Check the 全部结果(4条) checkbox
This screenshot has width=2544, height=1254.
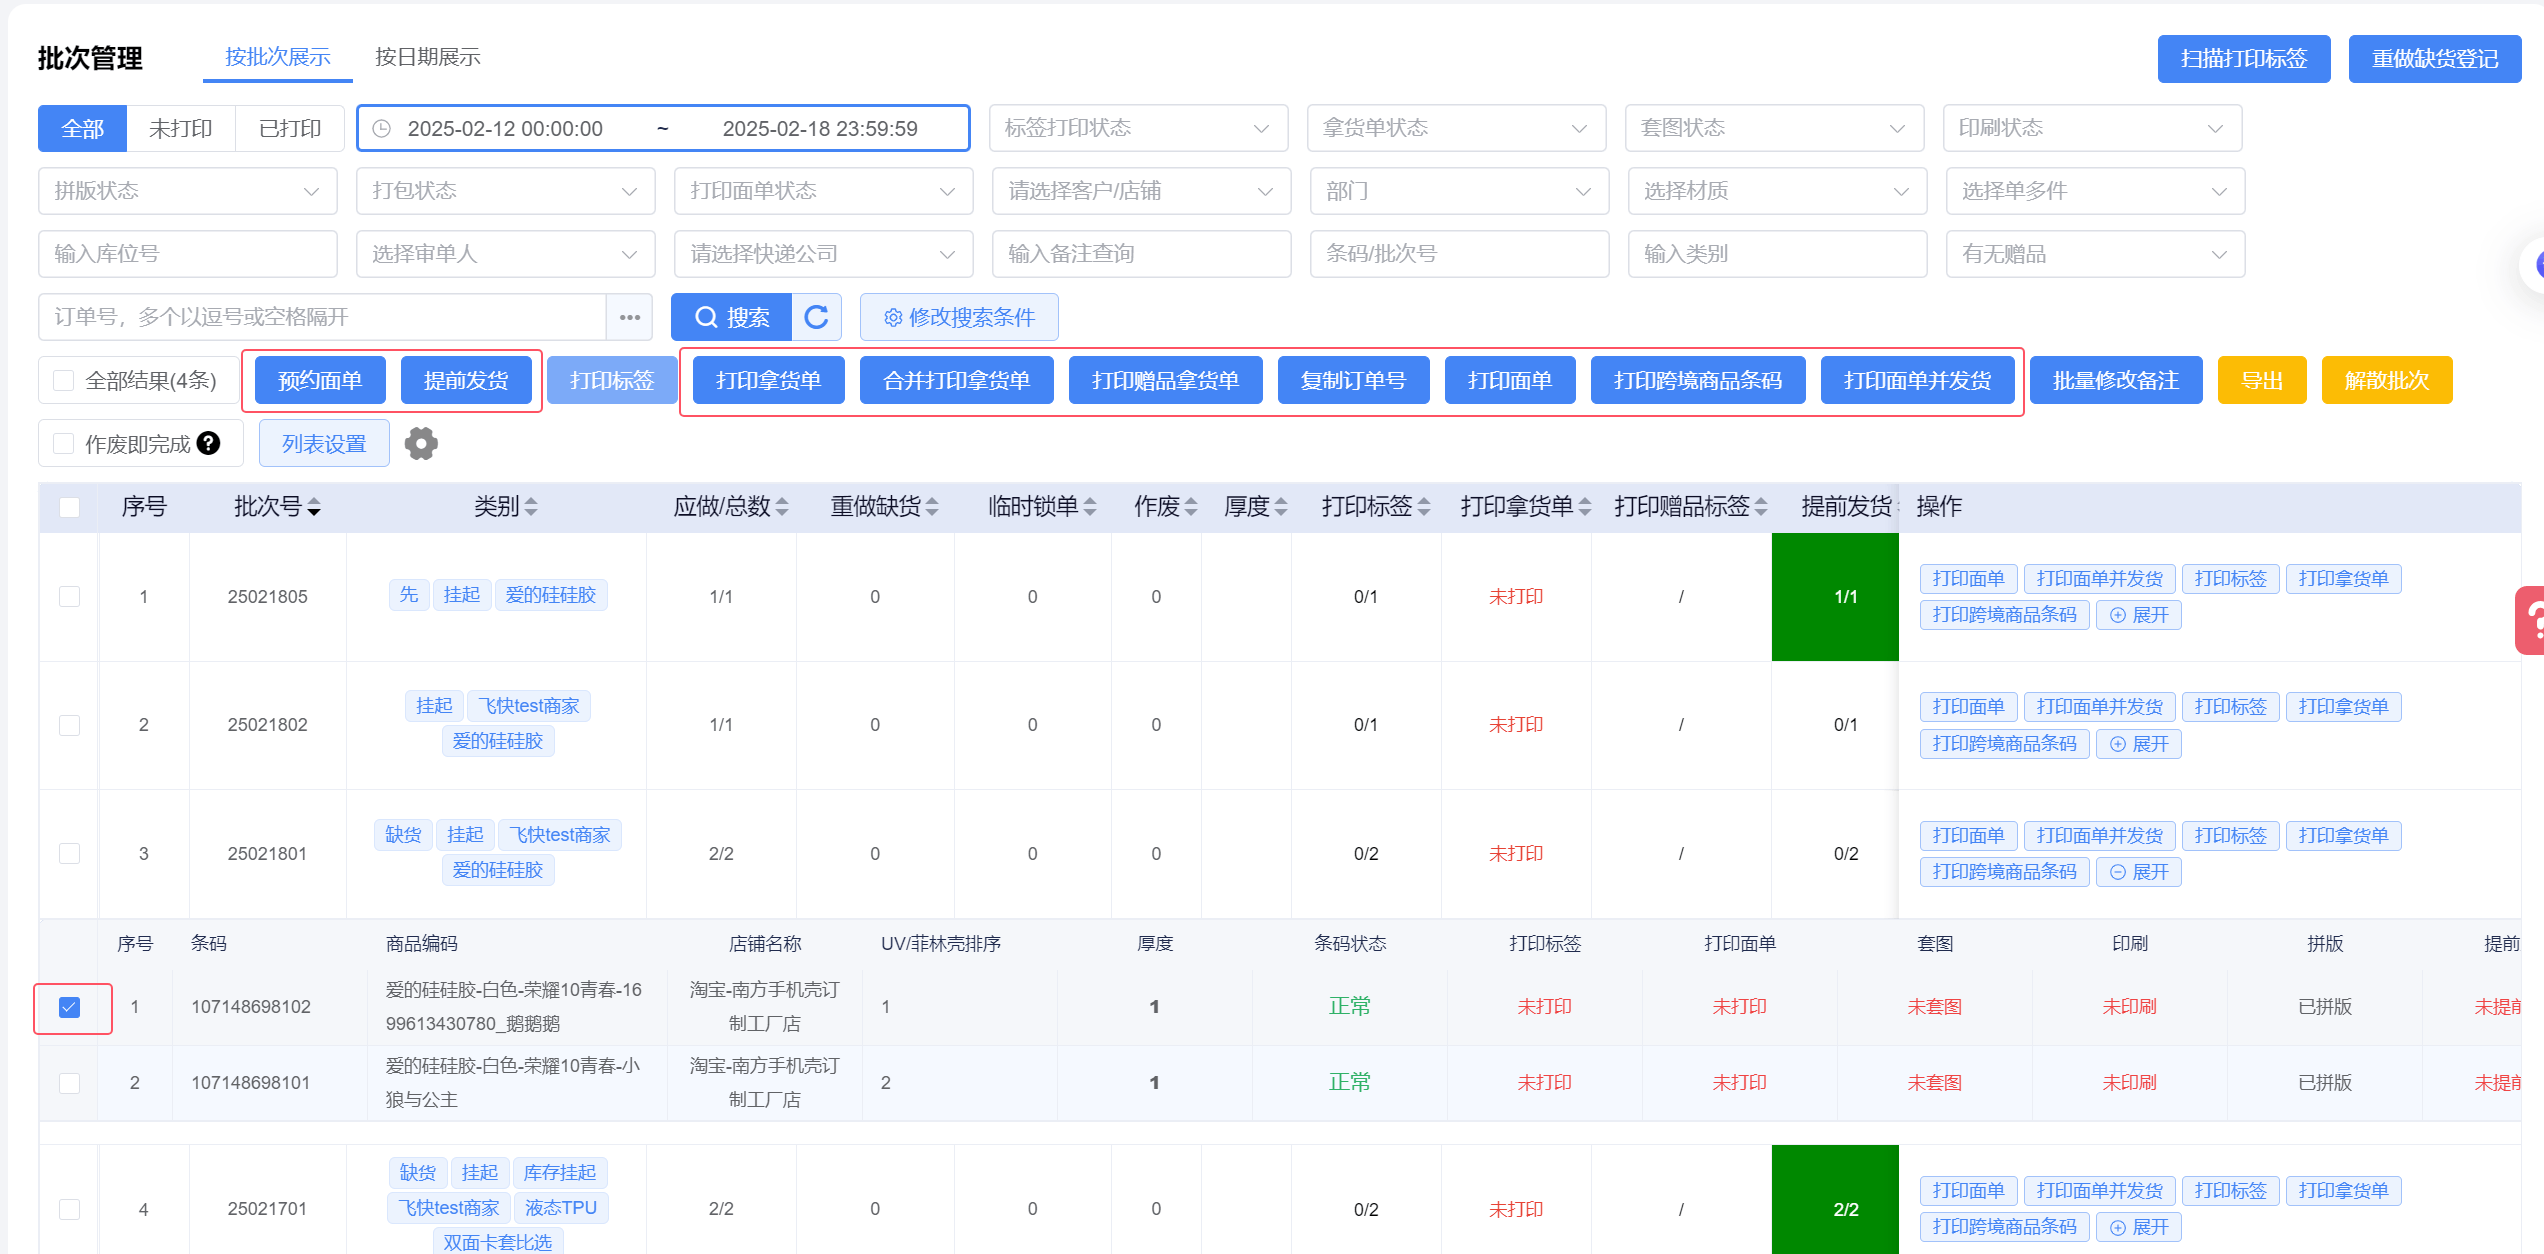coord(64,380)
